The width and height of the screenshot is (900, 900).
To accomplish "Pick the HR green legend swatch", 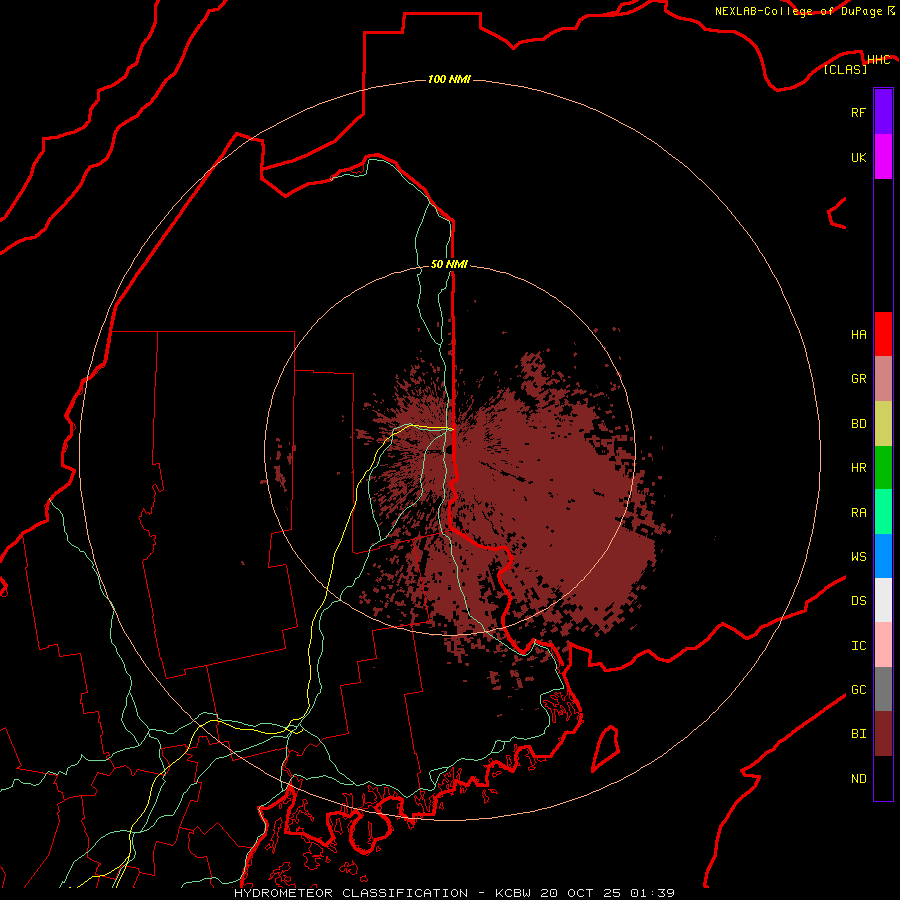I will pos(883,468).
